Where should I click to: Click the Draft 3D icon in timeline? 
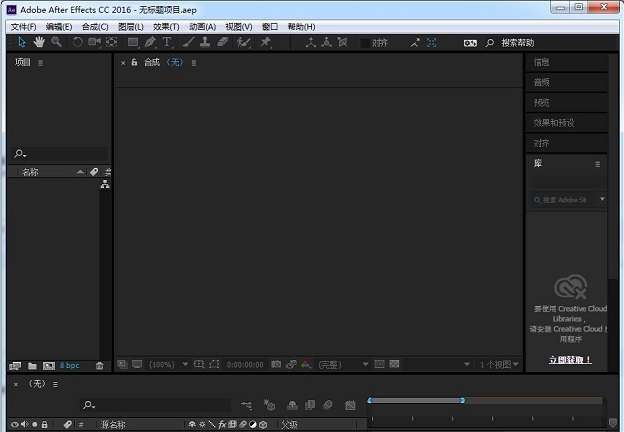269,405
